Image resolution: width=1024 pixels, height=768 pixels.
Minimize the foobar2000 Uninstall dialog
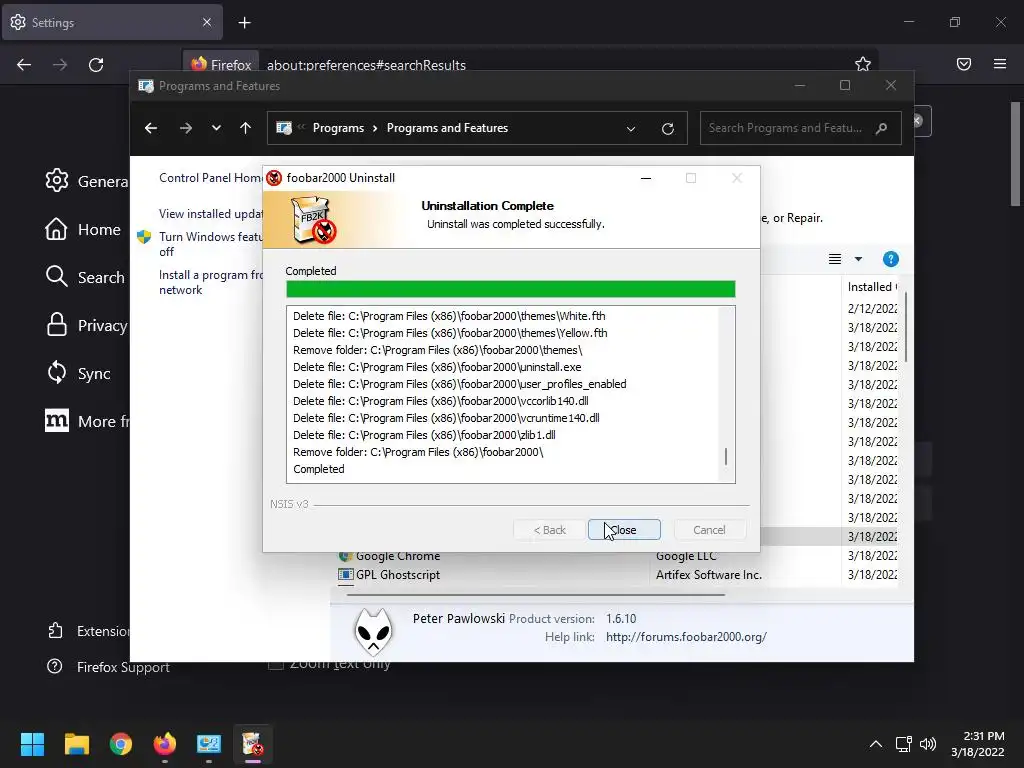pyautogui.click(x=646, y=178)
